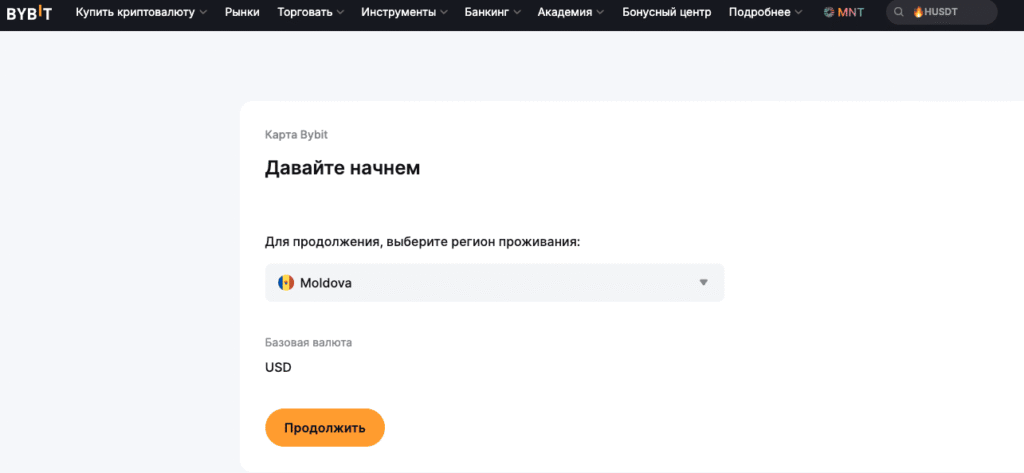1024x473 pixels.
Task: Expand the arrow next to Торговать
Action: (x=340, y=12)
